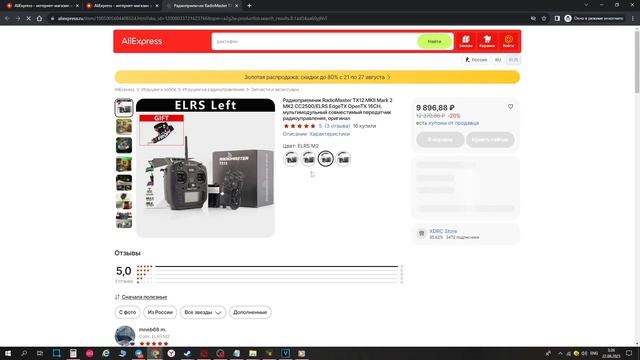The image size is (640, 360).
Task: Go to Запчасти и аксессуары breadcrumb
Action: (x=275, y=89)
